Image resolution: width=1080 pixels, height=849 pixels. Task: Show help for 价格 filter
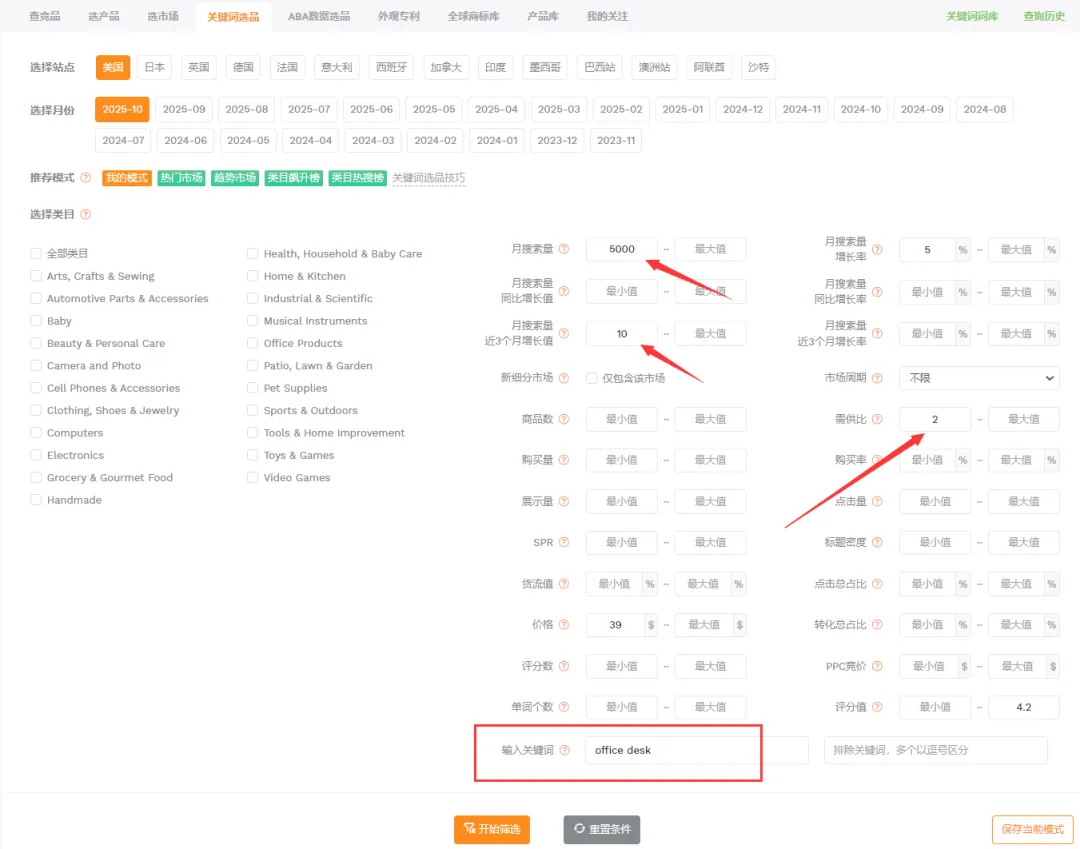[x=564, y=625]
